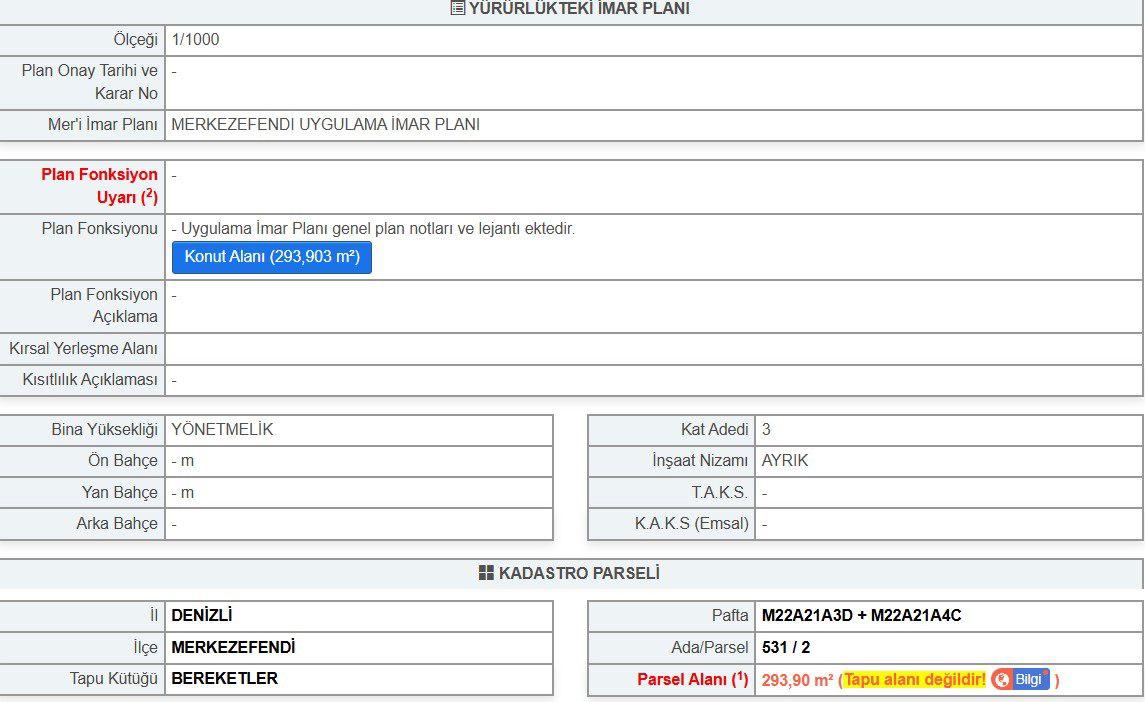Click the İlçe value MERKEZEFENDİ
The height and width of the screenshot is (702, 1145).
[233, 648]
